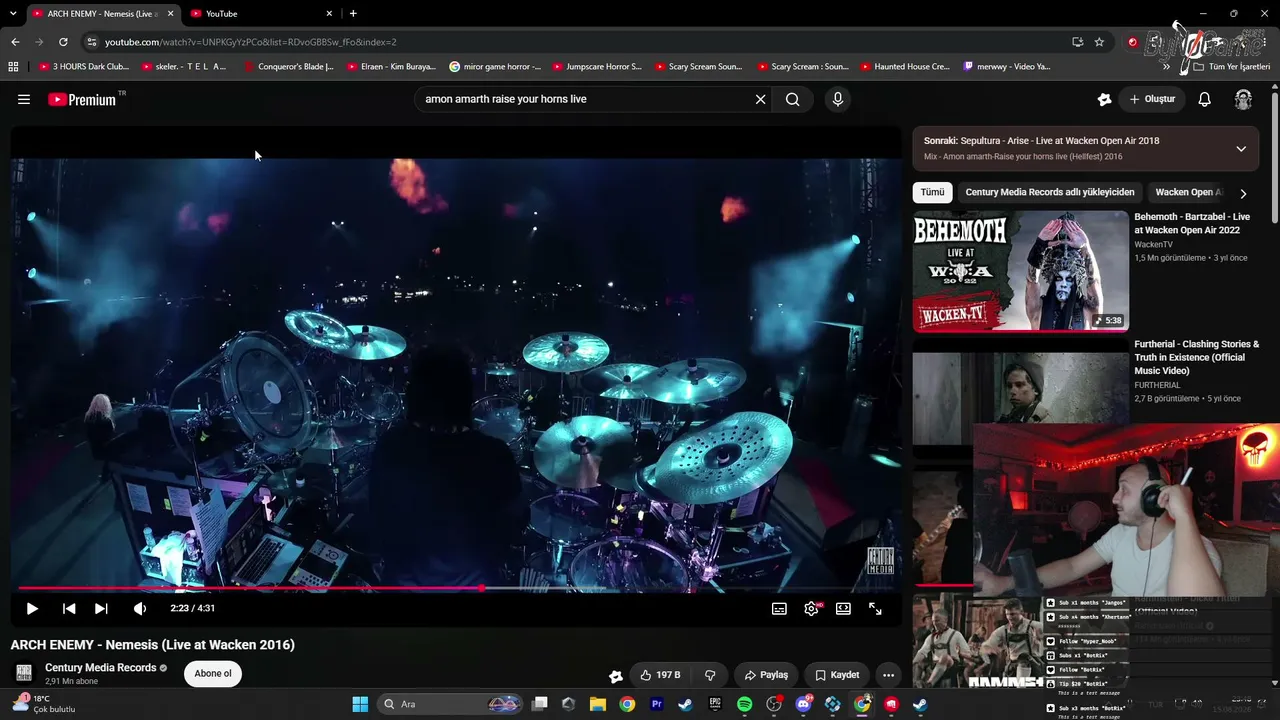
Task: Open the mirror game horror bookmark
Action: (x=495, y=67)
